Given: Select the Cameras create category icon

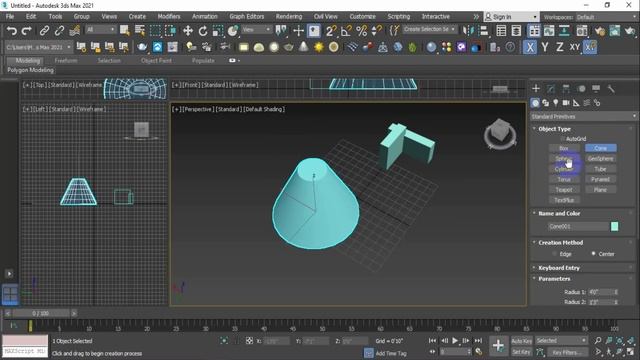Looking at the screenshot, I should coord(566,103).
